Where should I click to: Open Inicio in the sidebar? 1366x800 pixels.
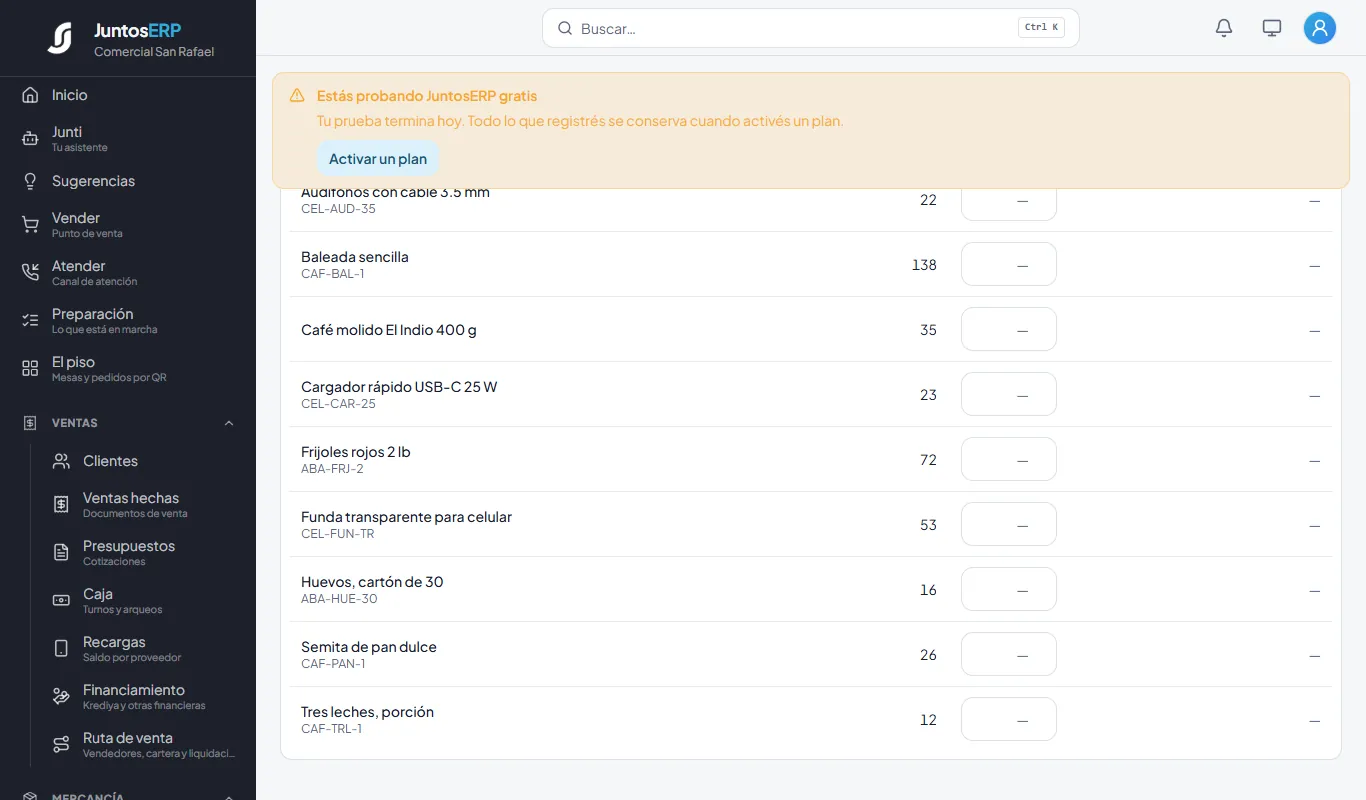[x=128, y=95]
